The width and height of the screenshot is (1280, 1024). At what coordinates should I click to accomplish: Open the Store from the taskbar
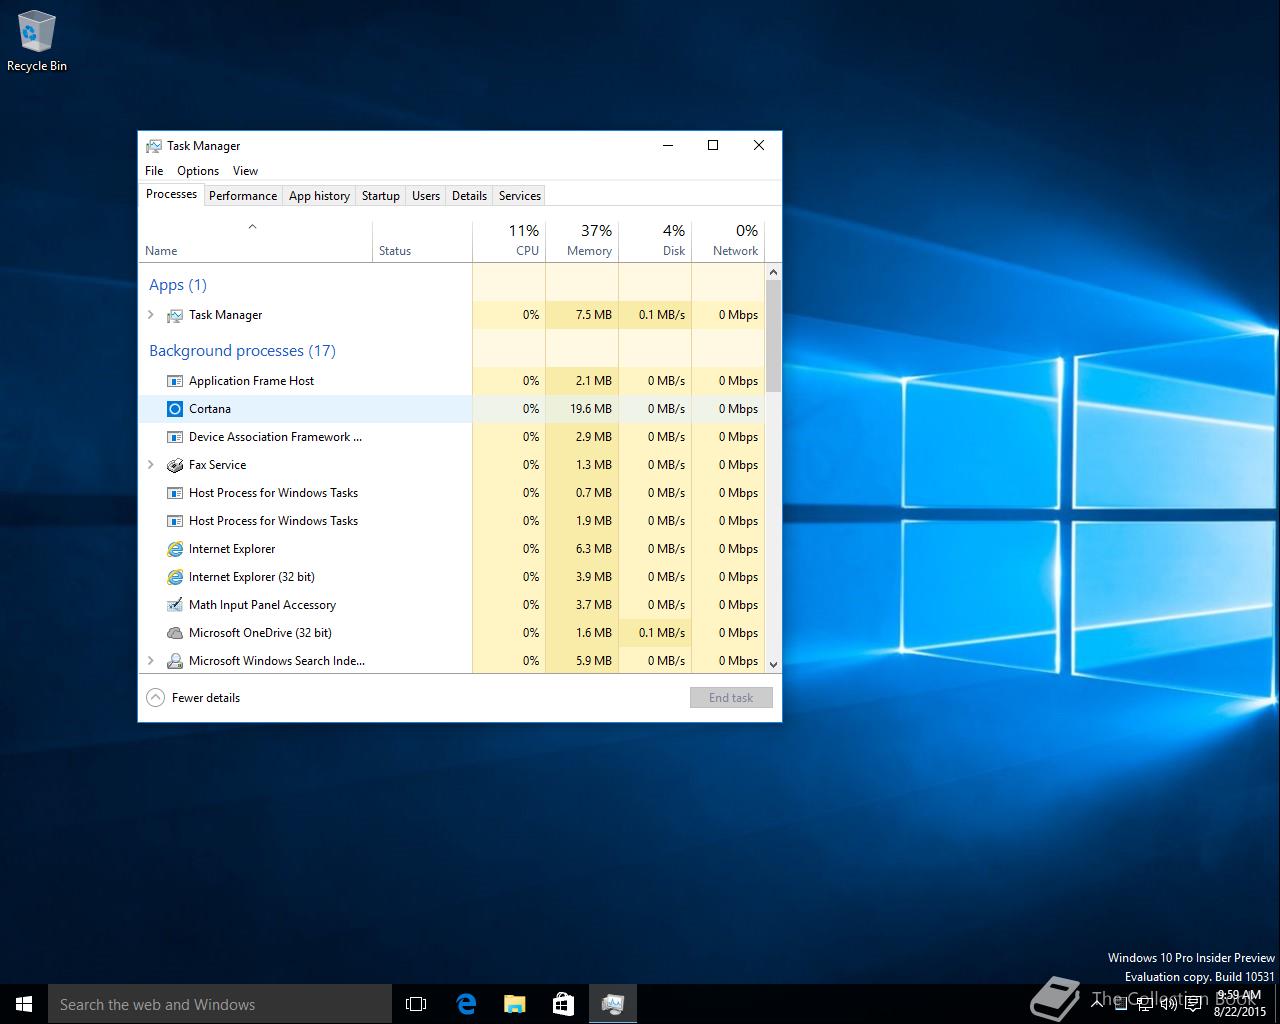tap(563, 1004)
